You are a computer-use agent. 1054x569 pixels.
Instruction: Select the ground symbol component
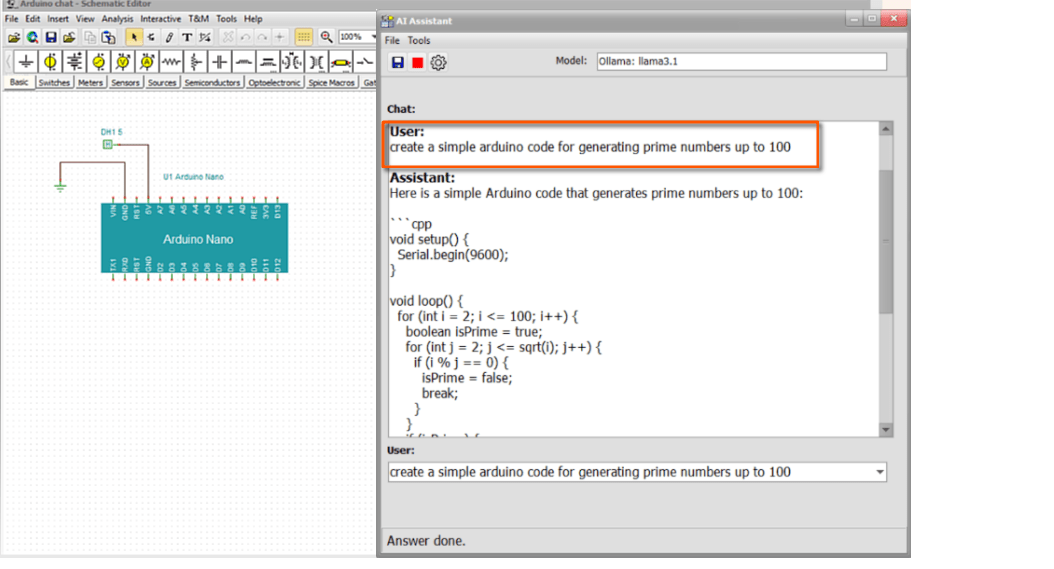(x=26, y=62)
